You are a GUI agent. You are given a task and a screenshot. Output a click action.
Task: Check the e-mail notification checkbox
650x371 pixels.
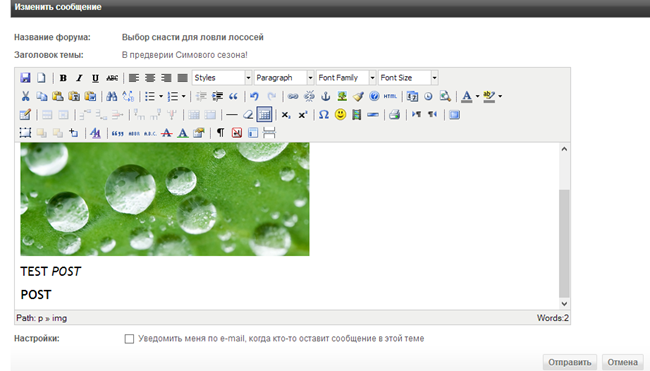point(129,339)
